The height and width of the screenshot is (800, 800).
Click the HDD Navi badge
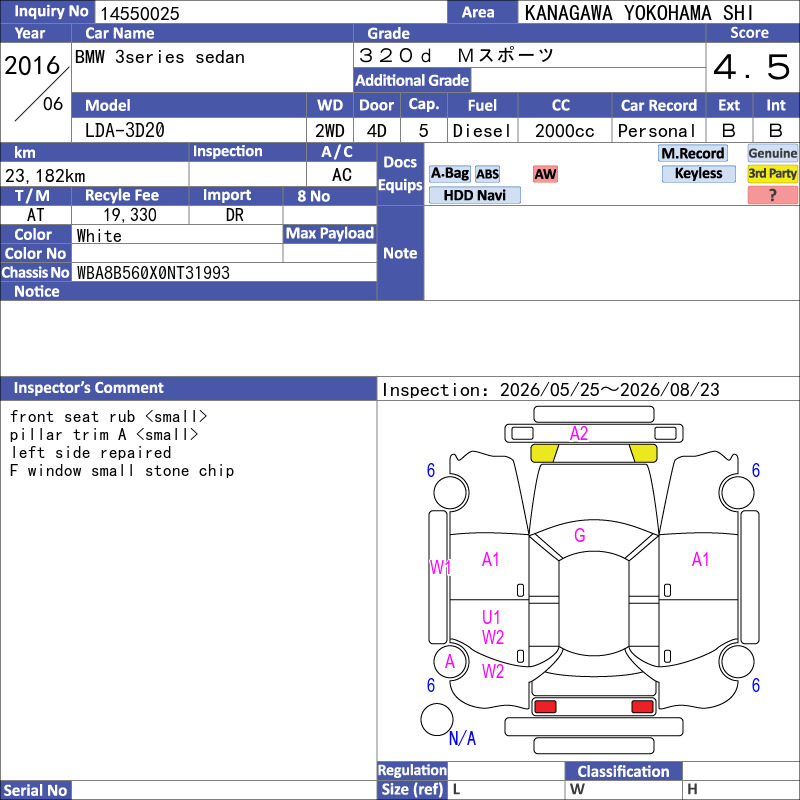[x=474, y=195]
